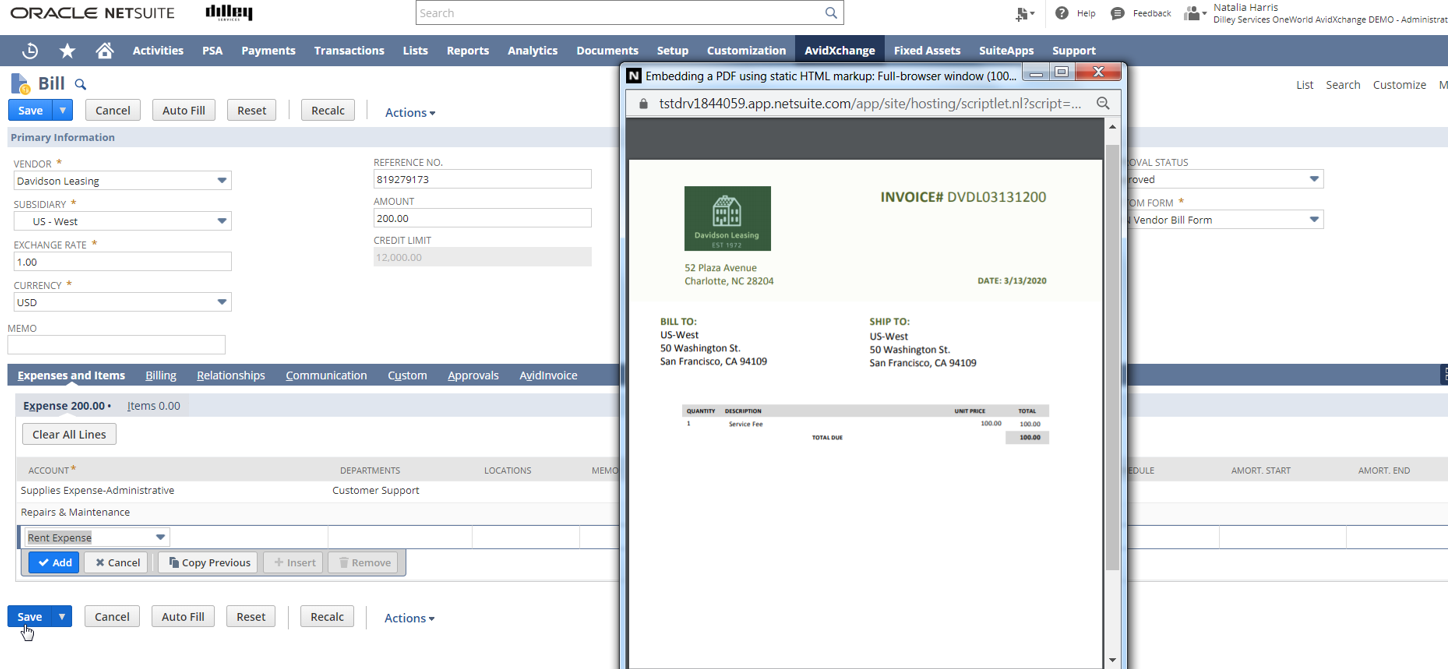Click the Davidson Leasing logo in the invoice

pos(727,218)
